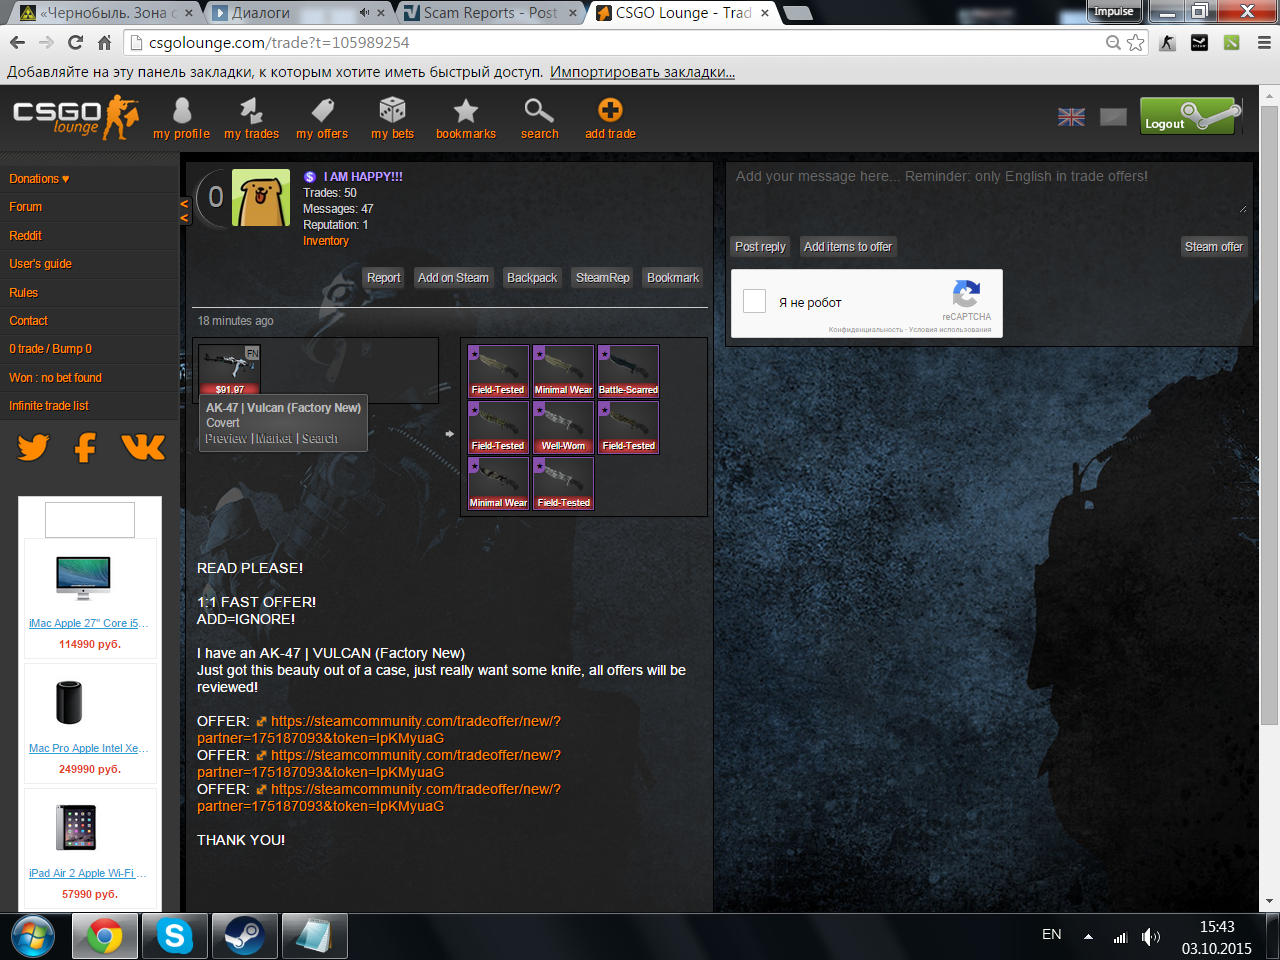Screen dimensions: 1280x960
Task: Switch to the Scam Reports browser tab
Action: click(490, 13)
